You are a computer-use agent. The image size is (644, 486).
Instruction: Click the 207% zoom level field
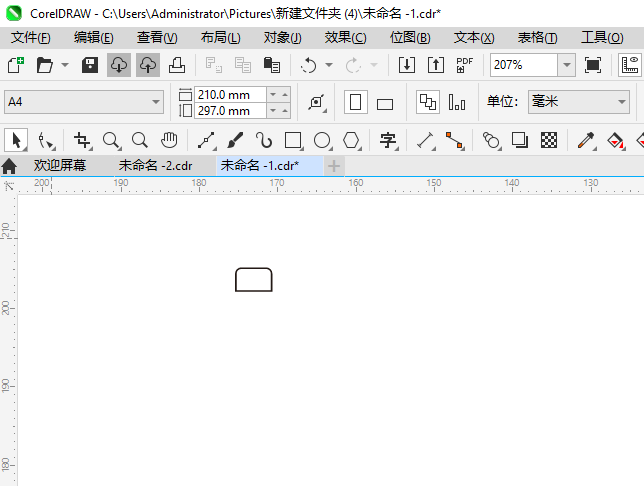524,65
